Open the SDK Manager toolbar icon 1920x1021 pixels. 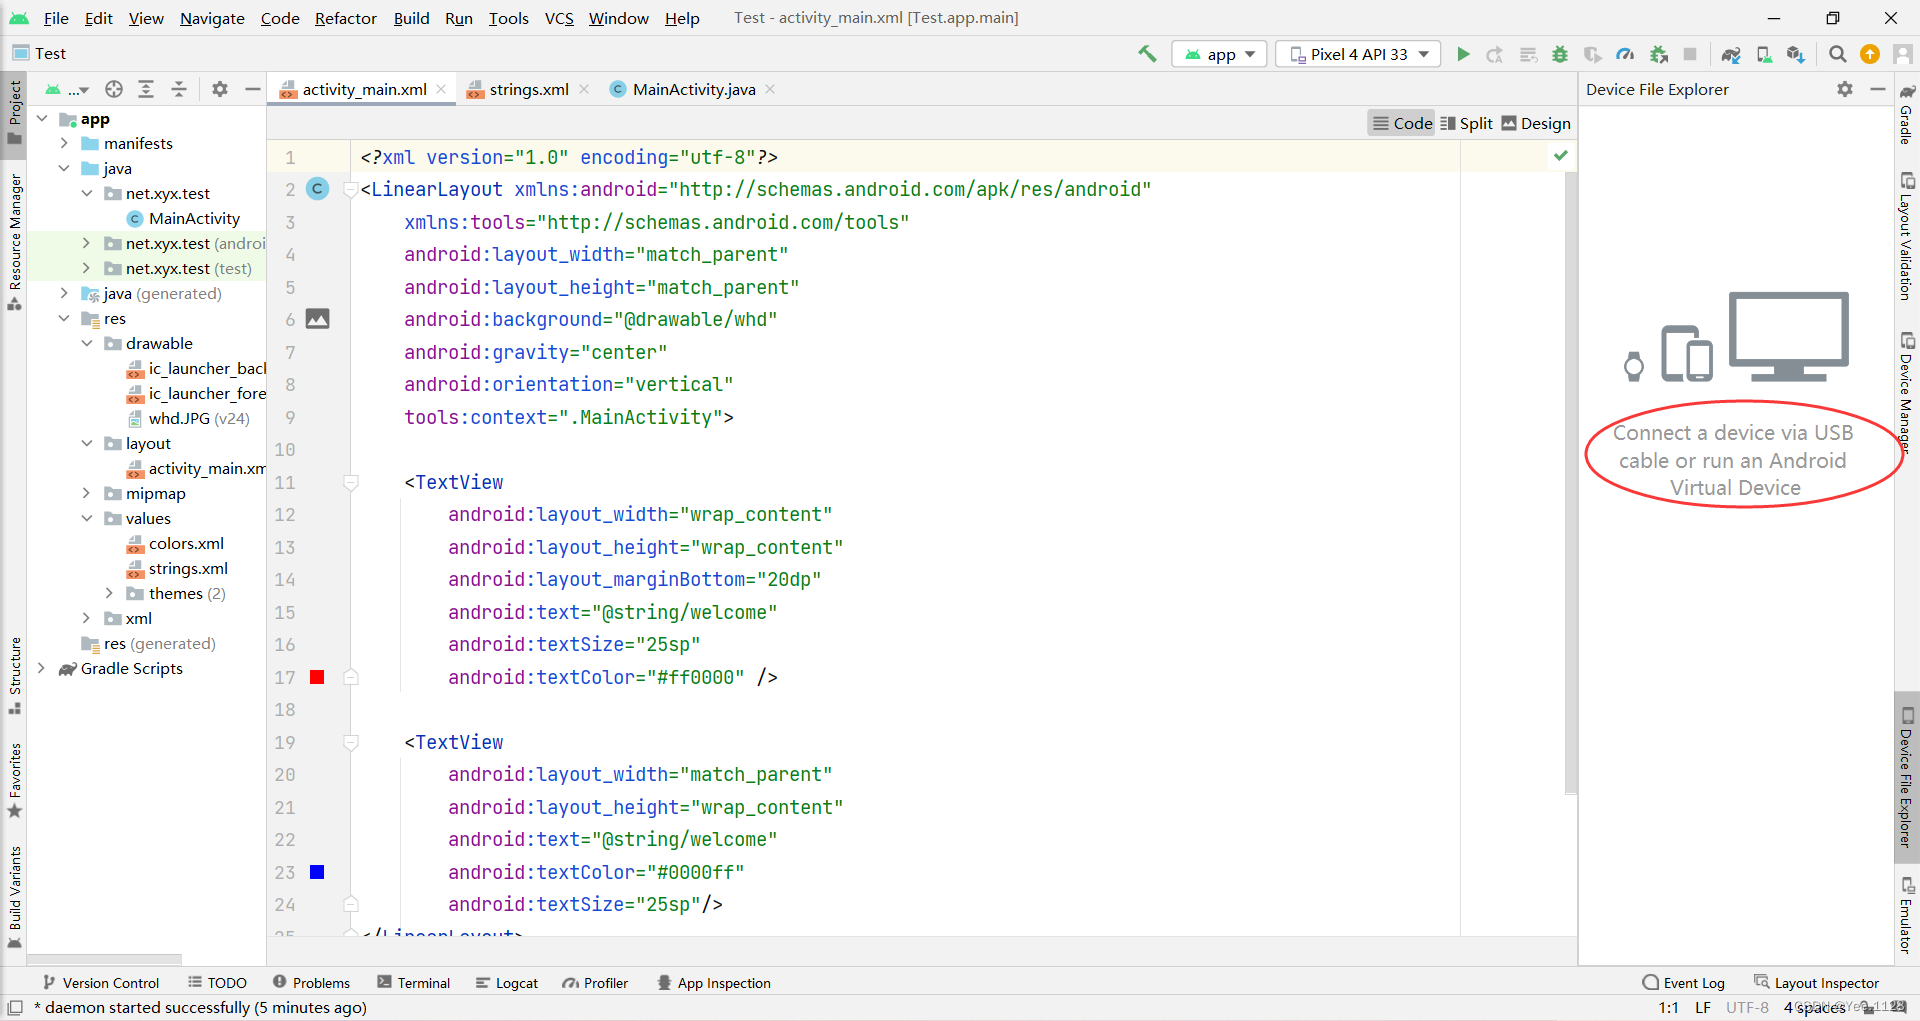pos(1796,54)
